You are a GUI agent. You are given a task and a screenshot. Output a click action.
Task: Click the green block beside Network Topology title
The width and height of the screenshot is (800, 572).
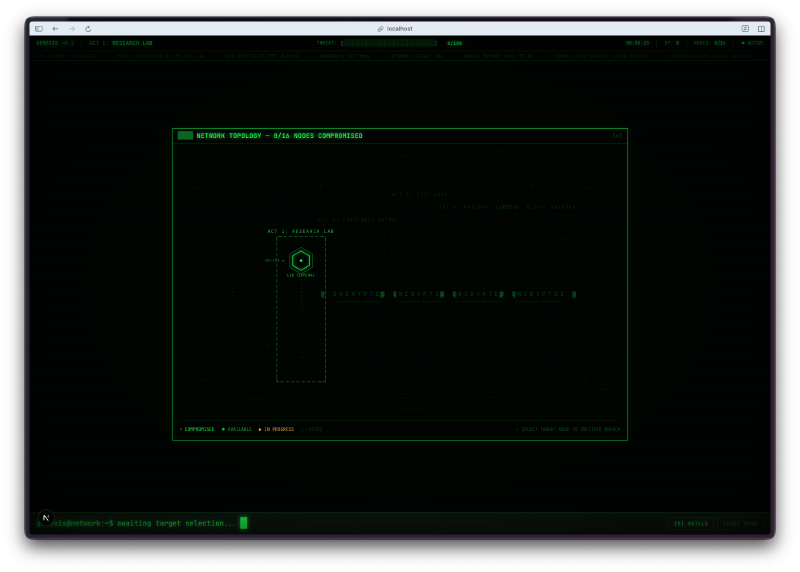point(185,136)
